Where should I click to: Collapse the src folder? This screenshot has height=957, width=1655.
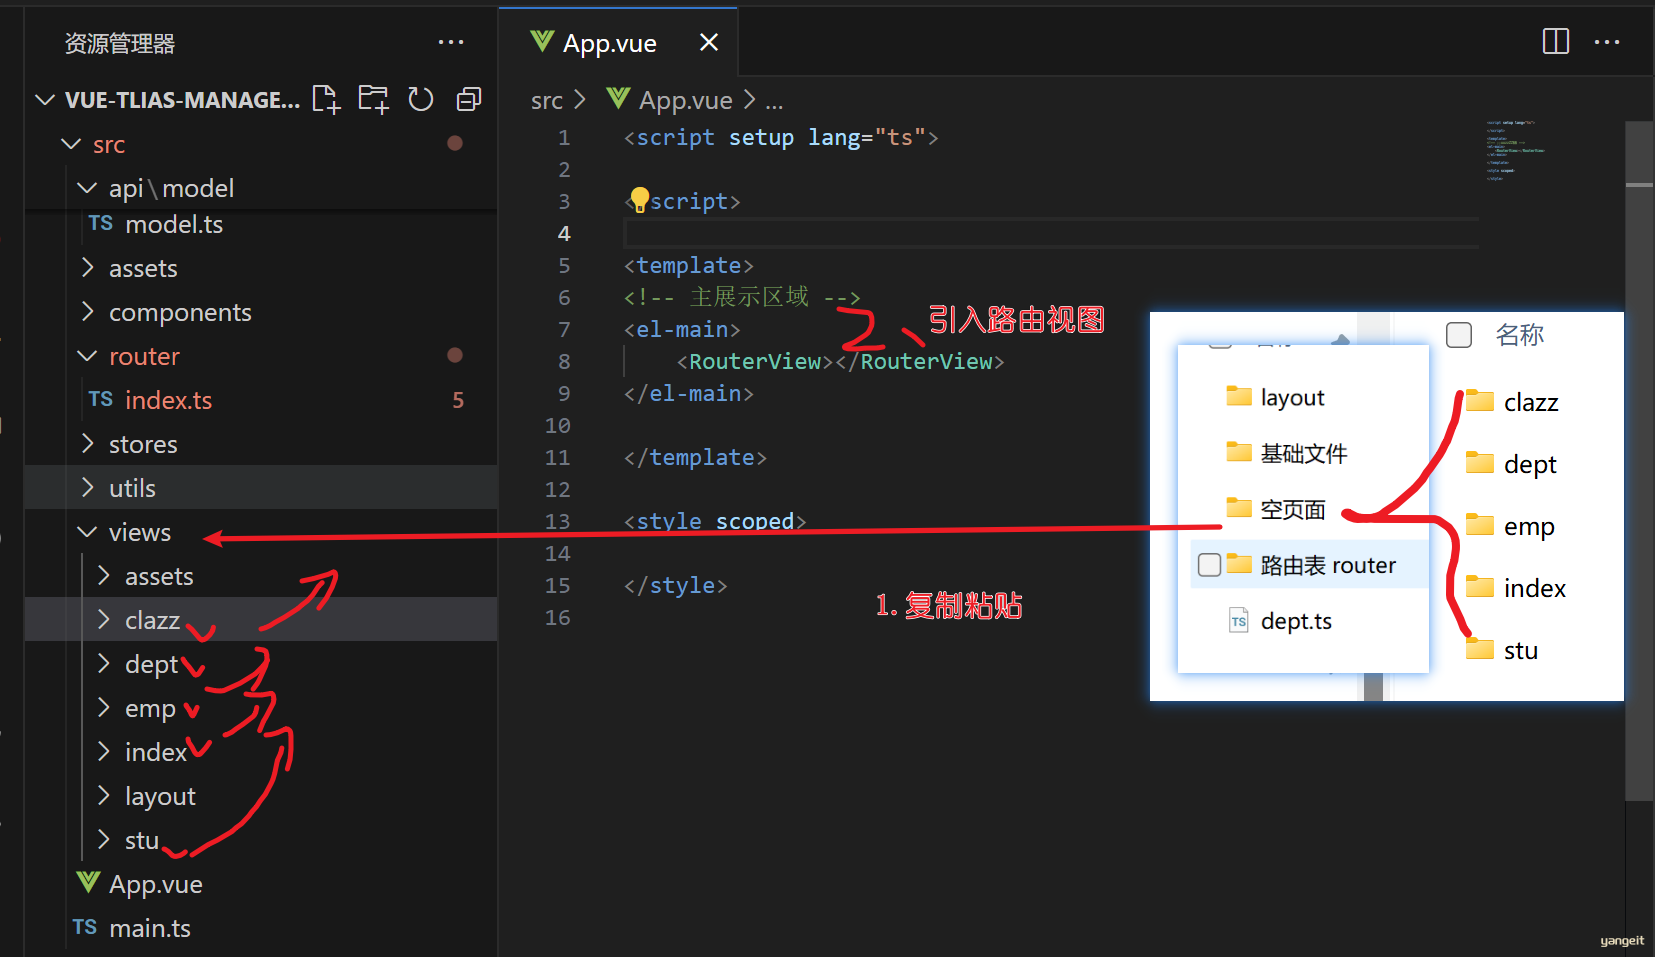tap(71, 144)
